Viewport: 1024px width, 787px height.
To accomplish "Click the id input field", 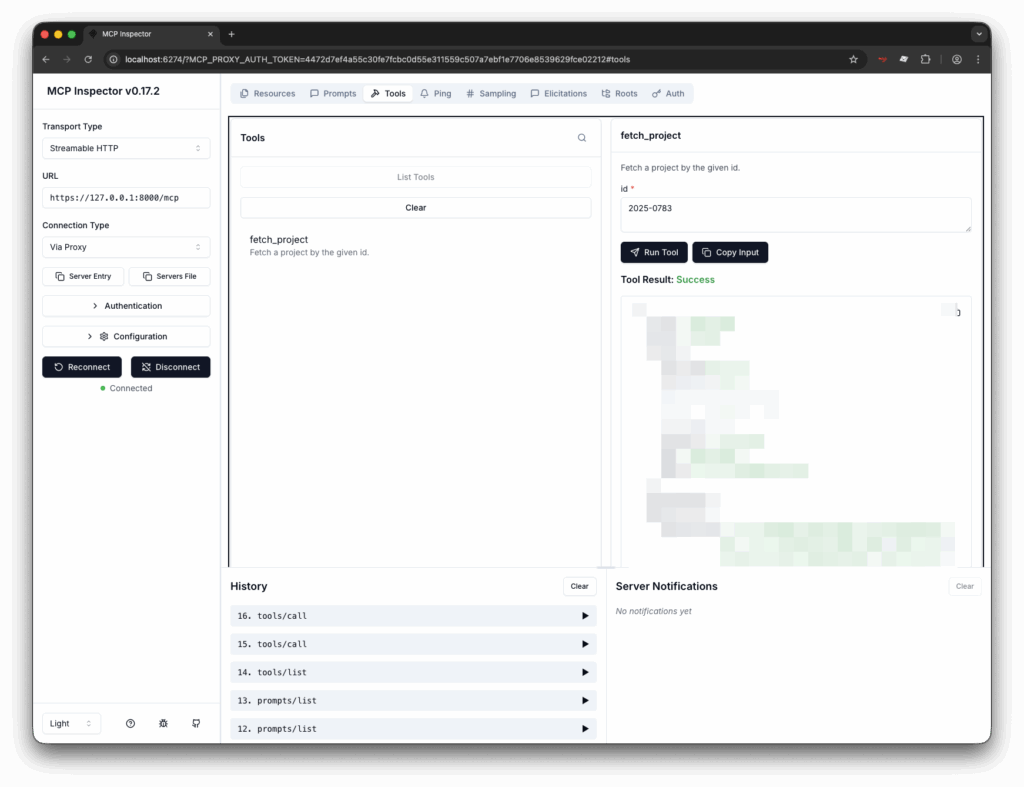I will coord(795,214).
